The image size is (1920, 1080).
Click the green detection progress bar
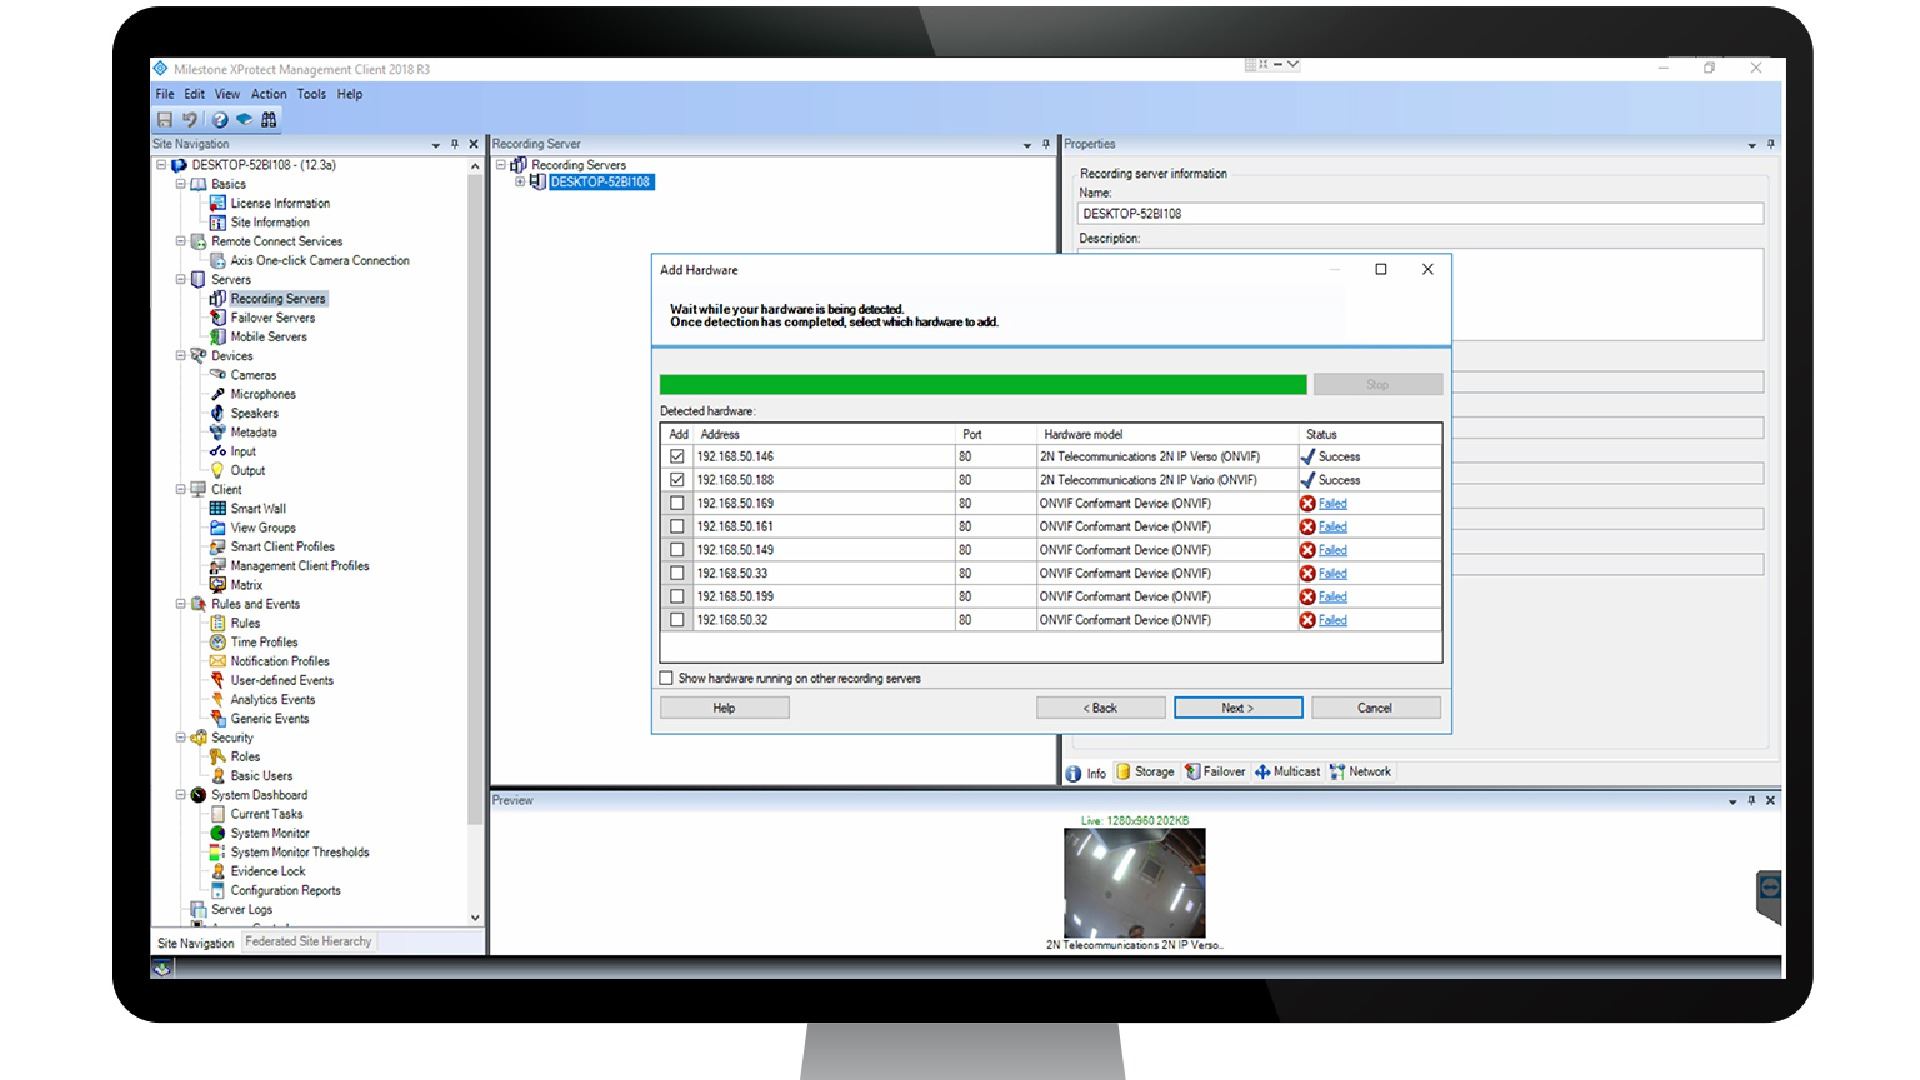pyautogui.click(x=983, y=385)
